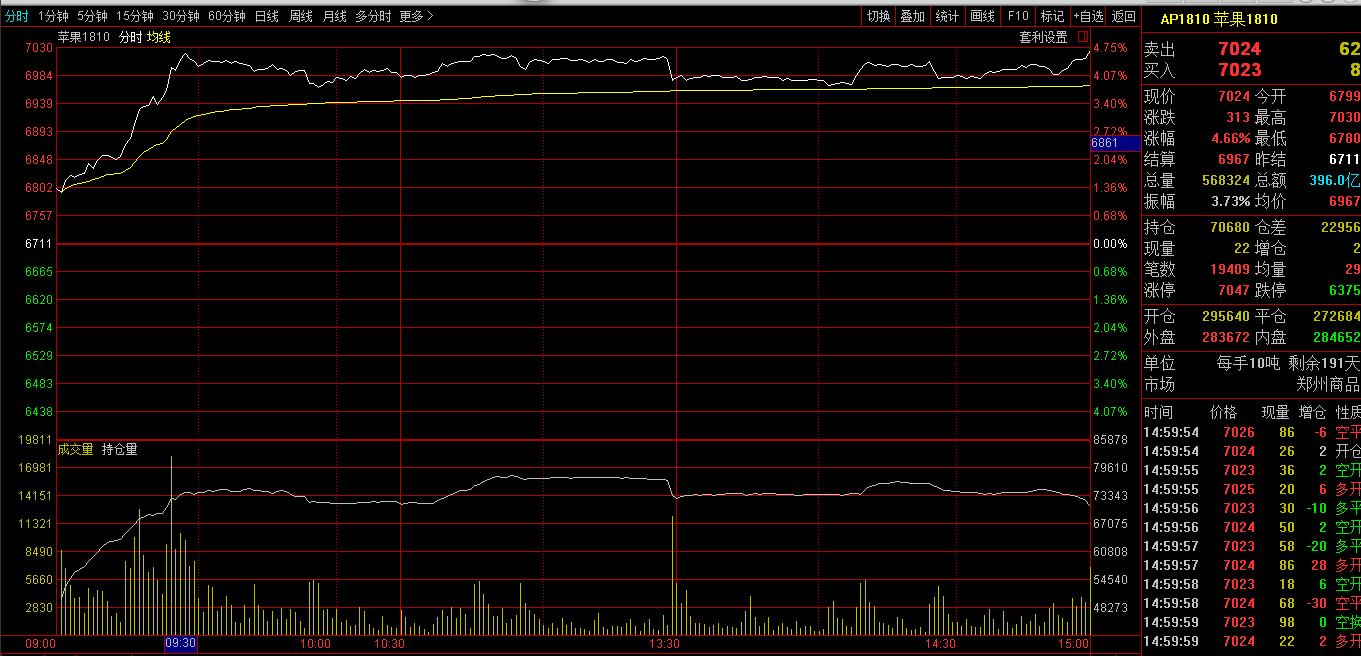Switch to the 日线 daily chart tab
This screenshot has height=656, width=1361.
(x=267, y=16)
